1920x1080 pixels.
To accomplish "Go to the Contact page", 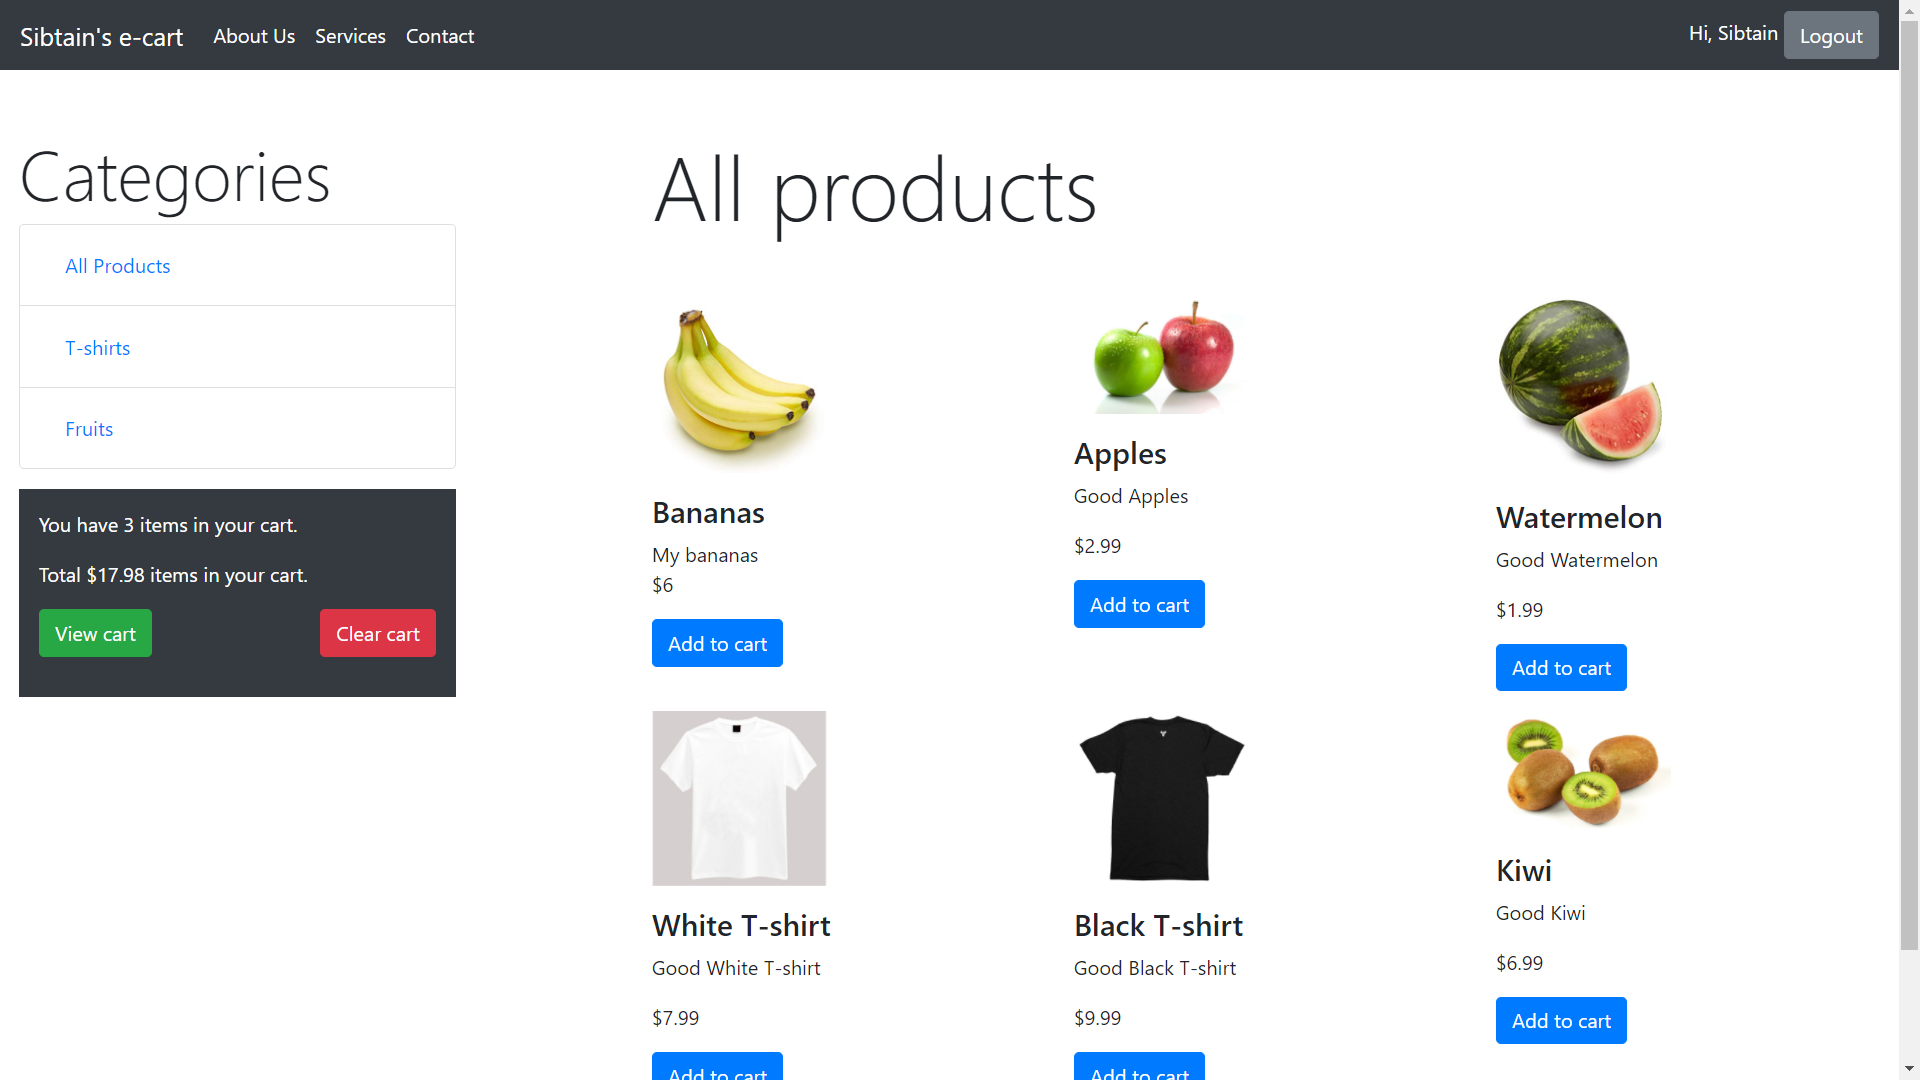I will [x=440, y=36].
